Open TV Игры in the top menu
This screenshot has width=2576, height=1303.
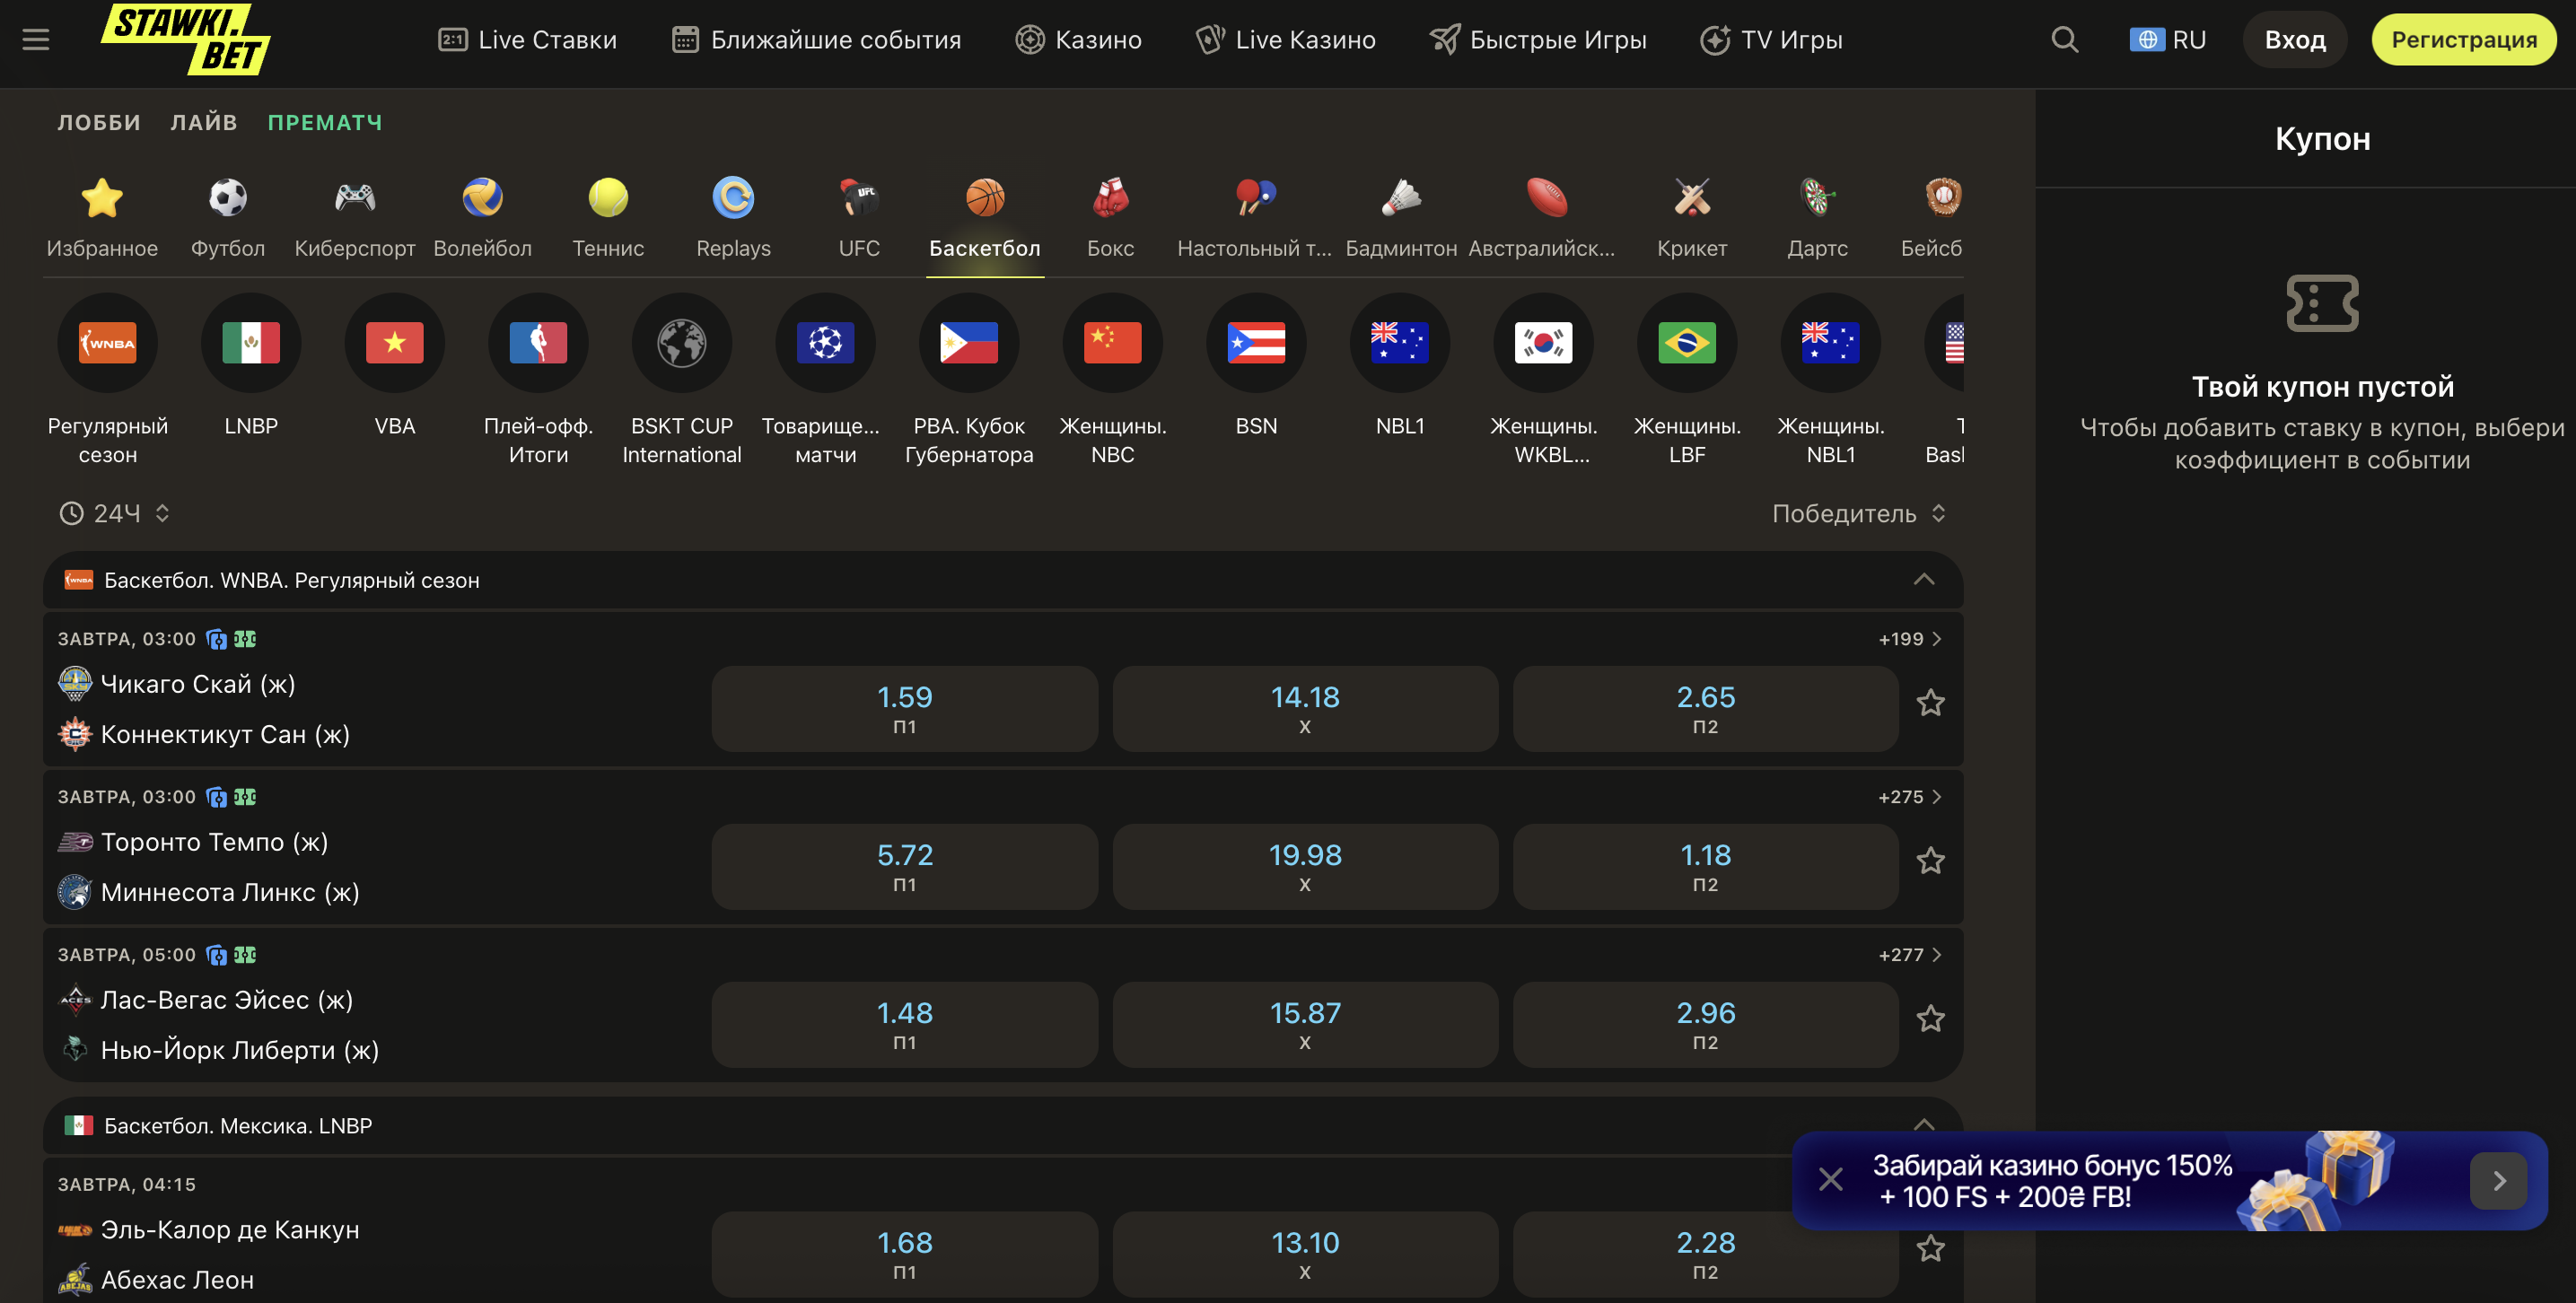[x=1771, y=40]
